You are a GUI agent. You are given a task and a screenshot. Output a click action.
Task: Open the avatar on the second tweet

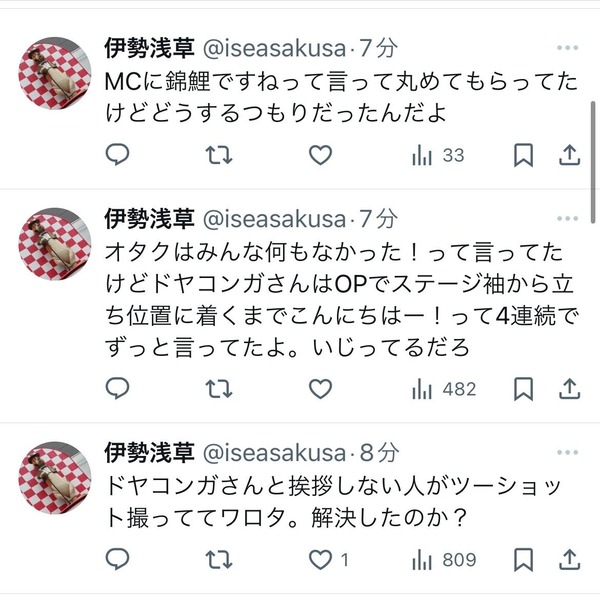point(55,244)
